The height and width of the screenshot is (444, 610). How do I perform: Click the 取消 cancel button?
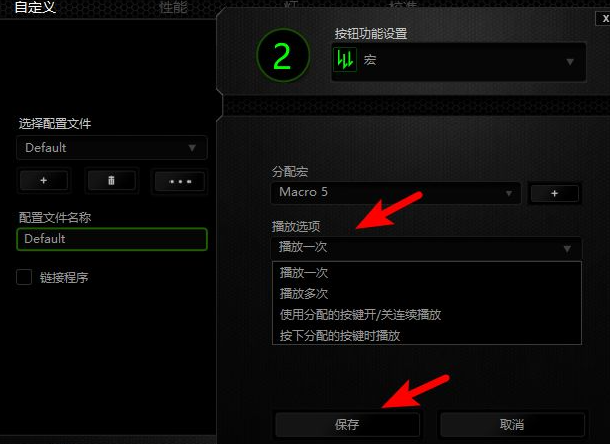click(x=512, y=425)
